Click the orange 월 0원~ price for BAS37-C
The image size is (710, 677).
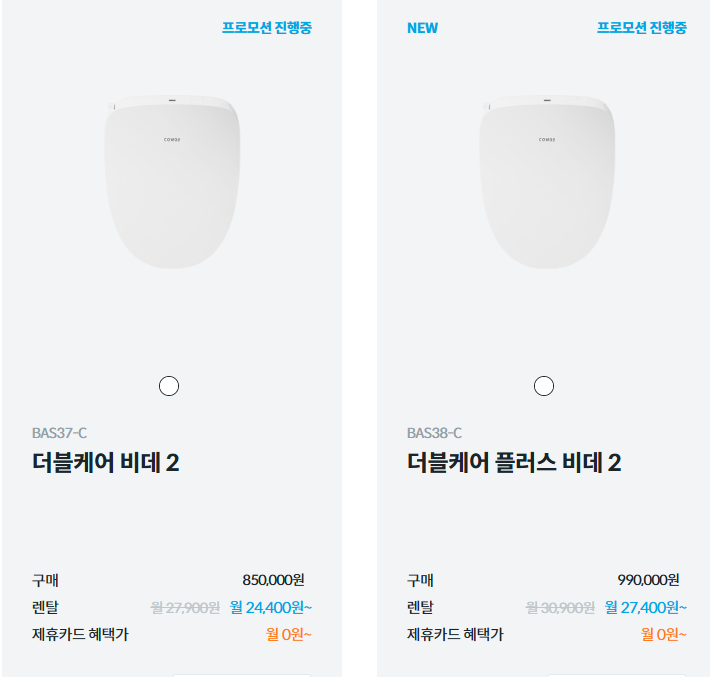click(x=289, y=634)
